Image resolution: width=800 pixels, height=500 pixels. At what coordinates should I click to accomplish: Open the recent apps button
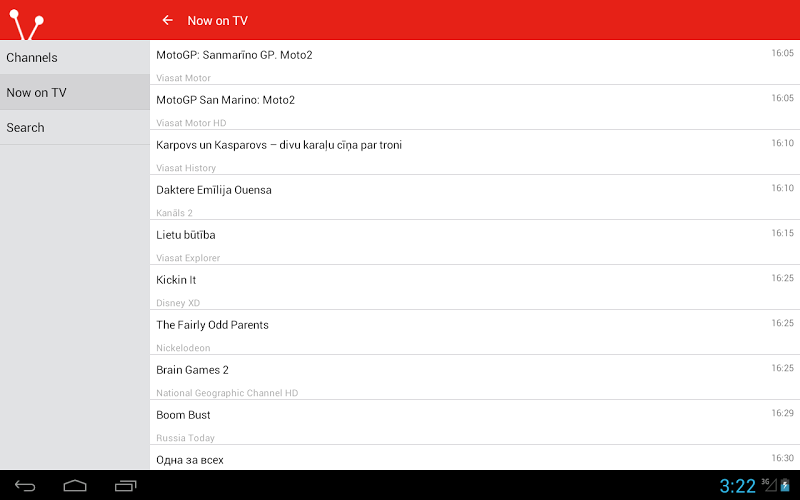click(x=126, y=486)
